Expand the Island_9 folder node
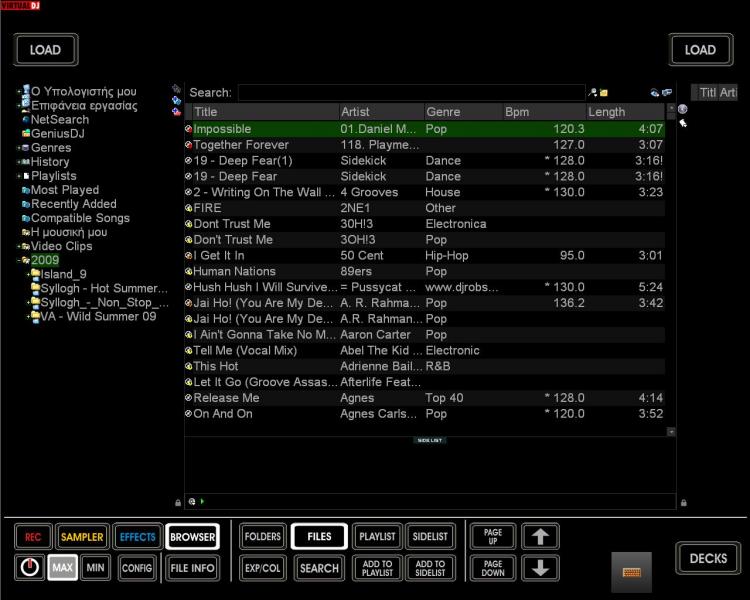 (x=28, y=275)
